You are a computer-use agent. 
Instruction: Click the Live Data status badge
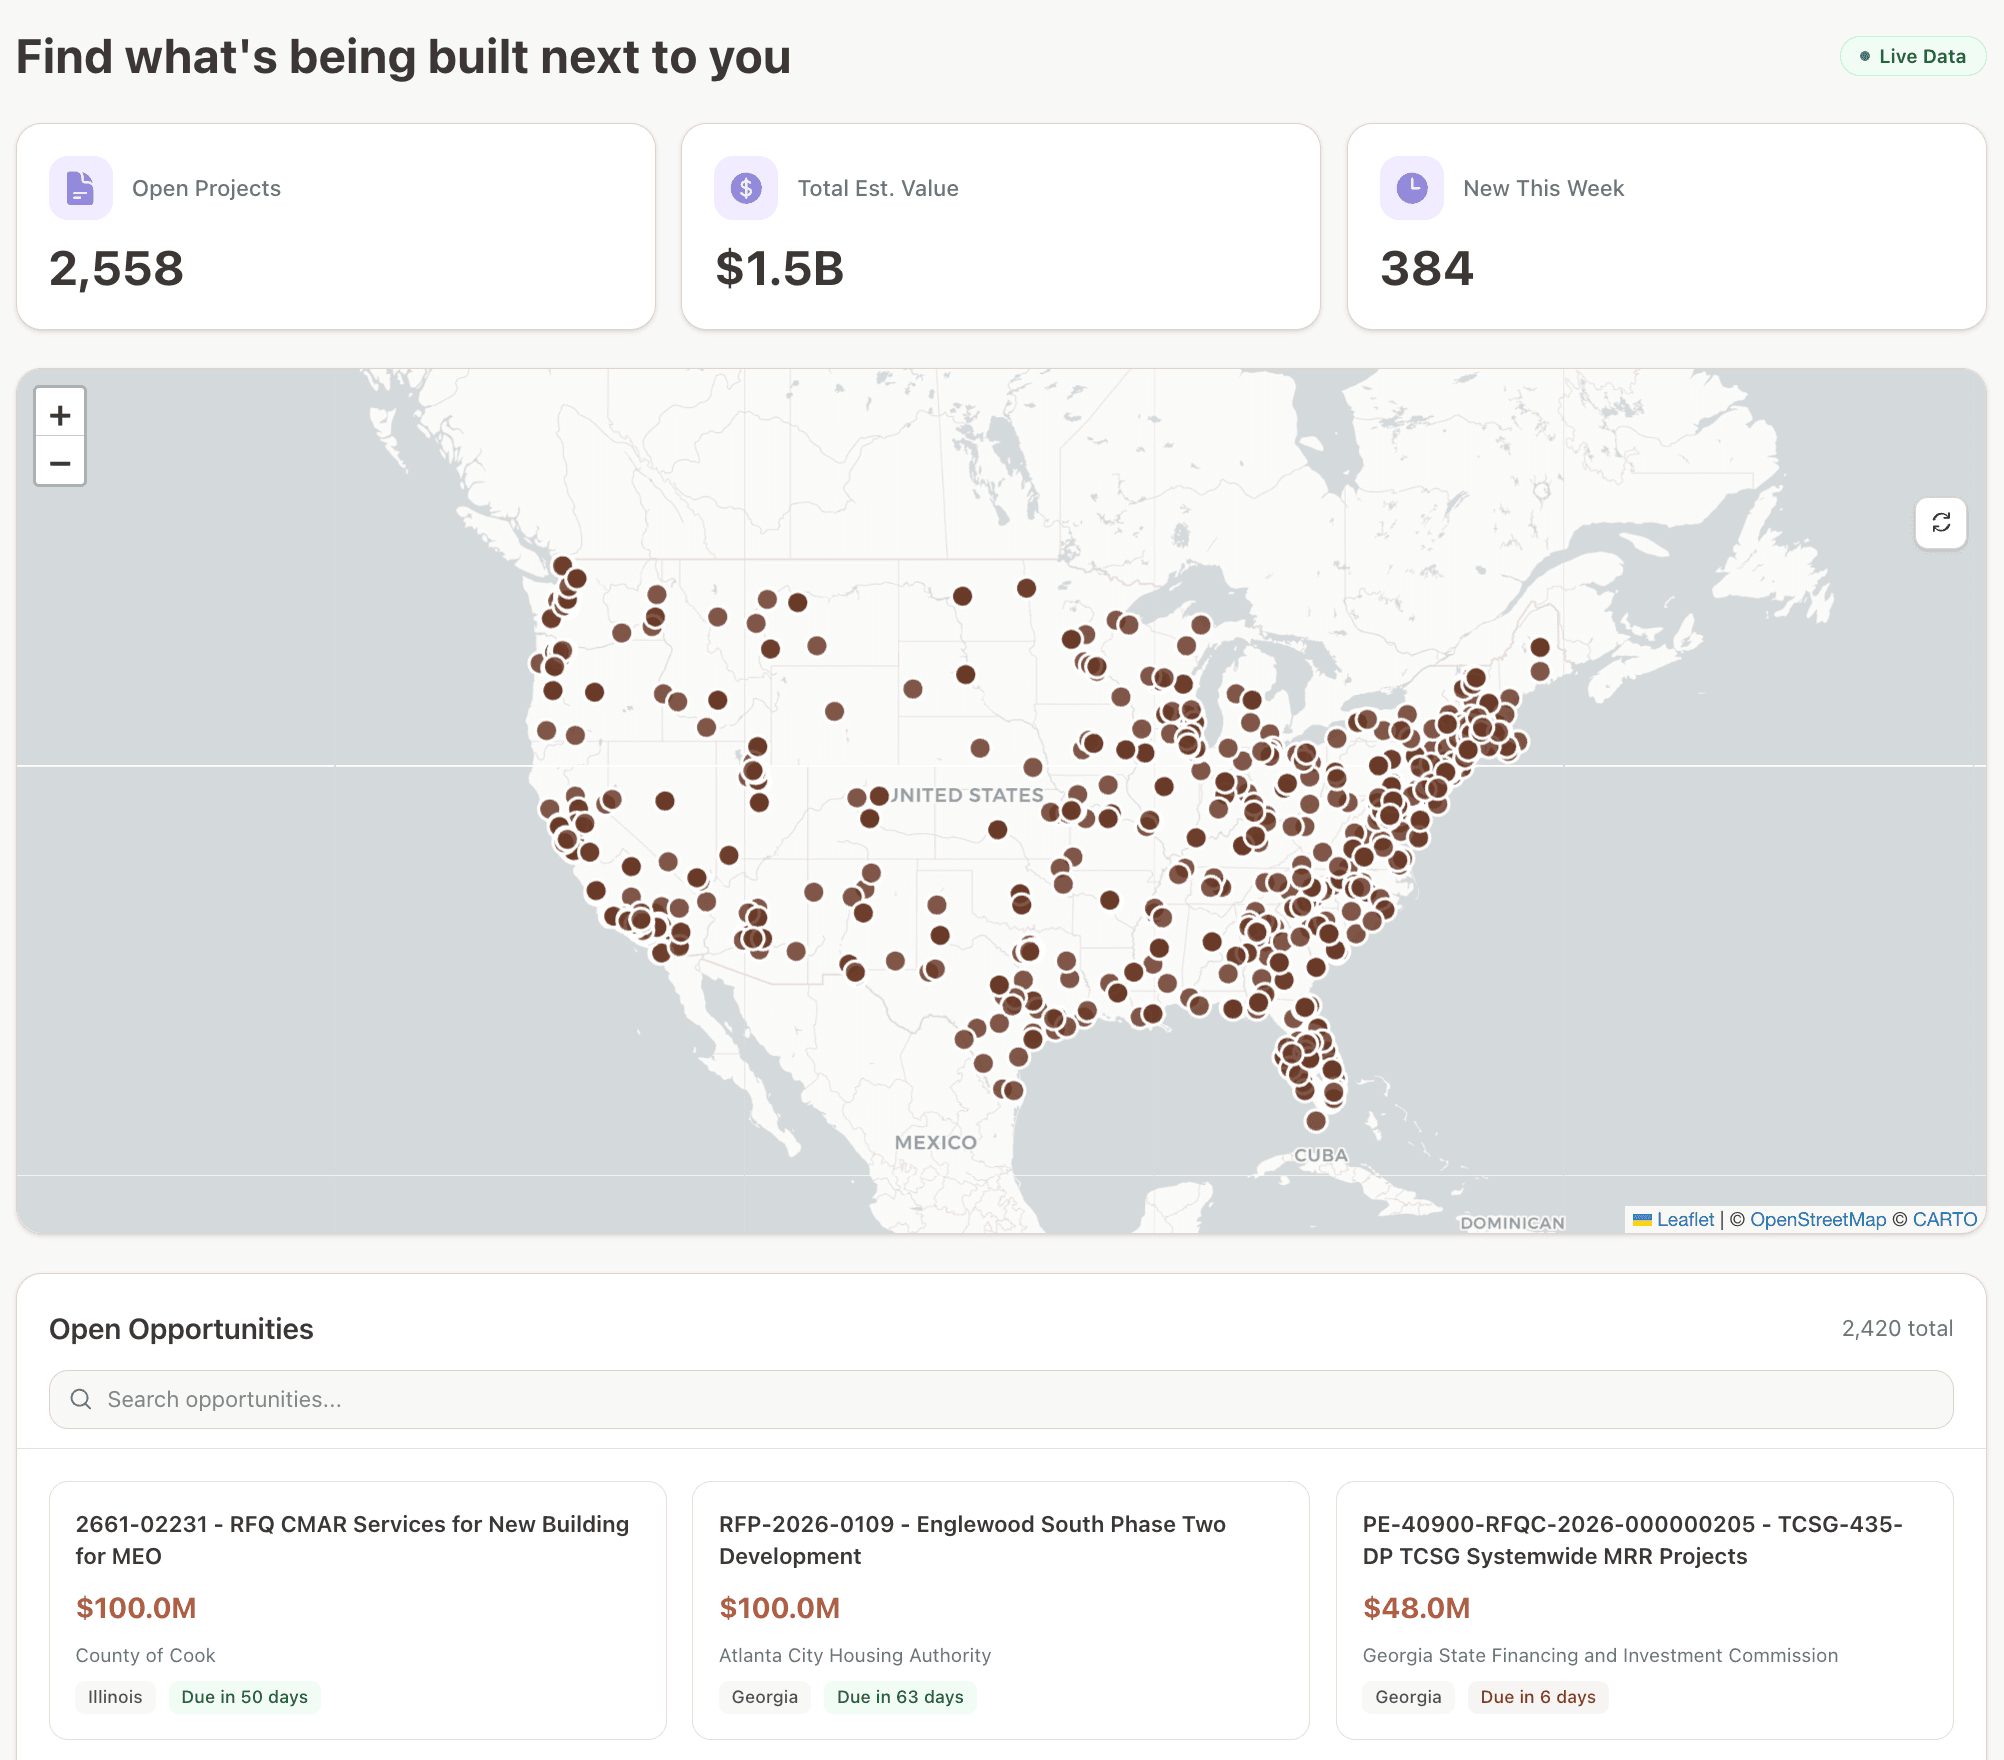click(1912, 56)
